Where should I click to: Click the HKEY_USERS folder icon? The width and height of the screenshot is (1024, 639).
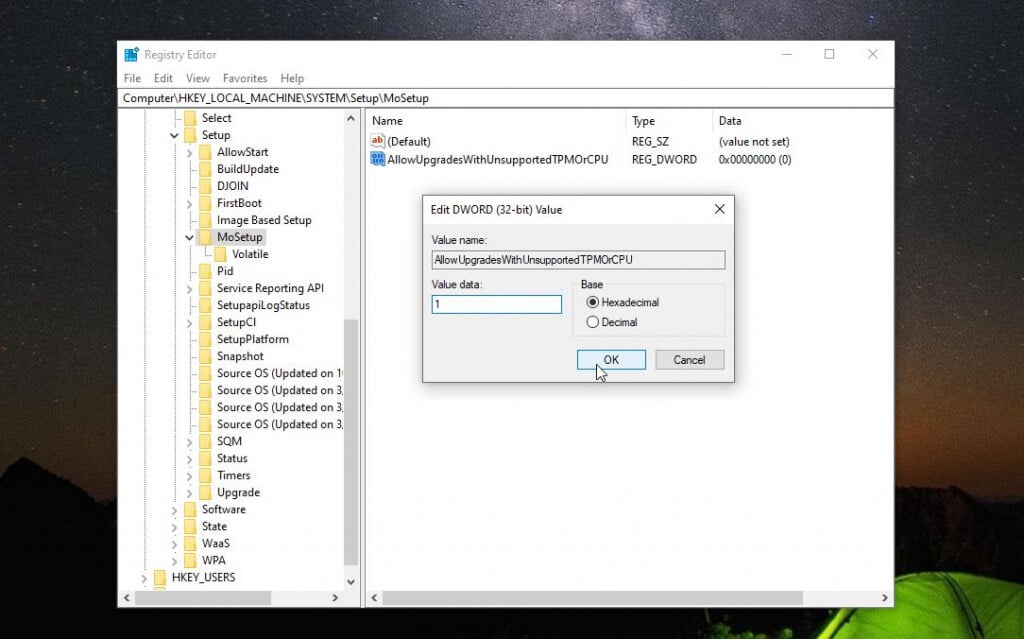click(x=160, y=577)
